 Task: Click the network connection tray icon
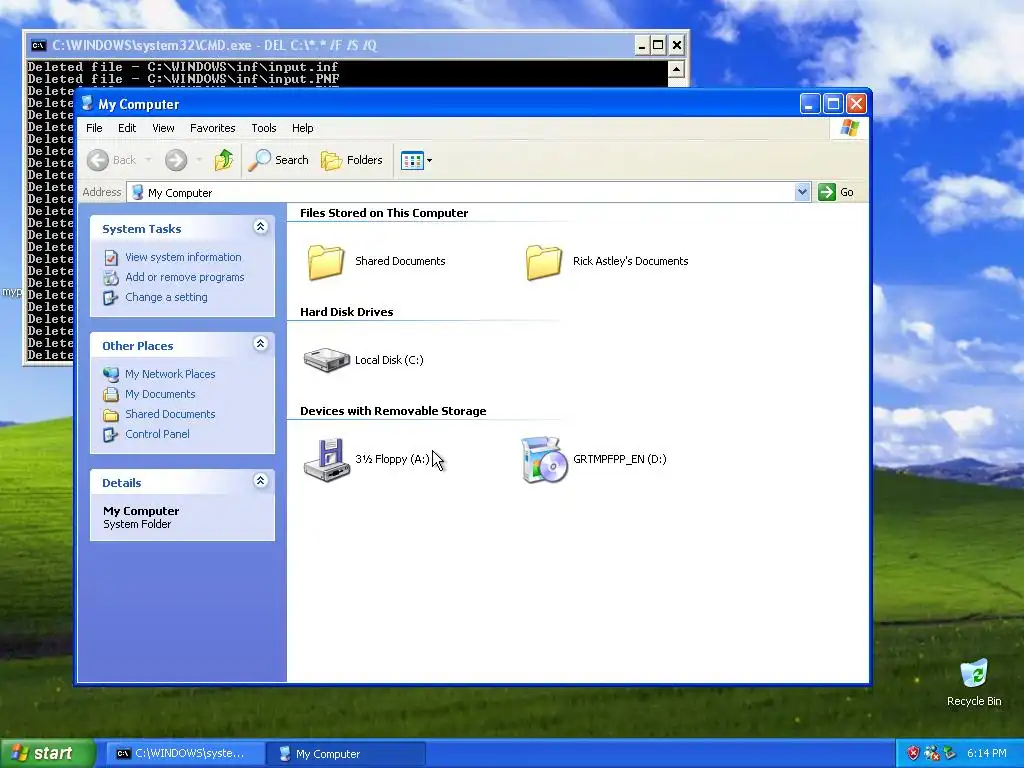click(x=931, y=753)
